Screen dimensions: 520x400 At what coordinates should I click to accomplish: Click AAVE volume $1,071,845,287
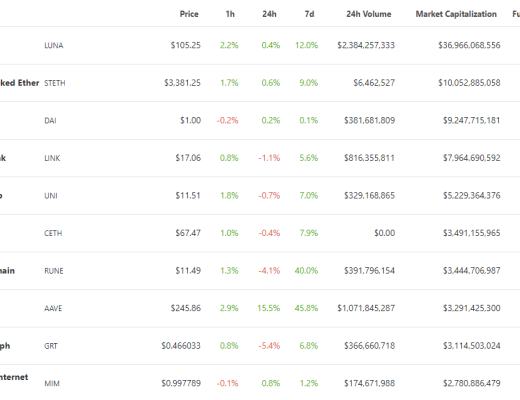tap(366, 308)
